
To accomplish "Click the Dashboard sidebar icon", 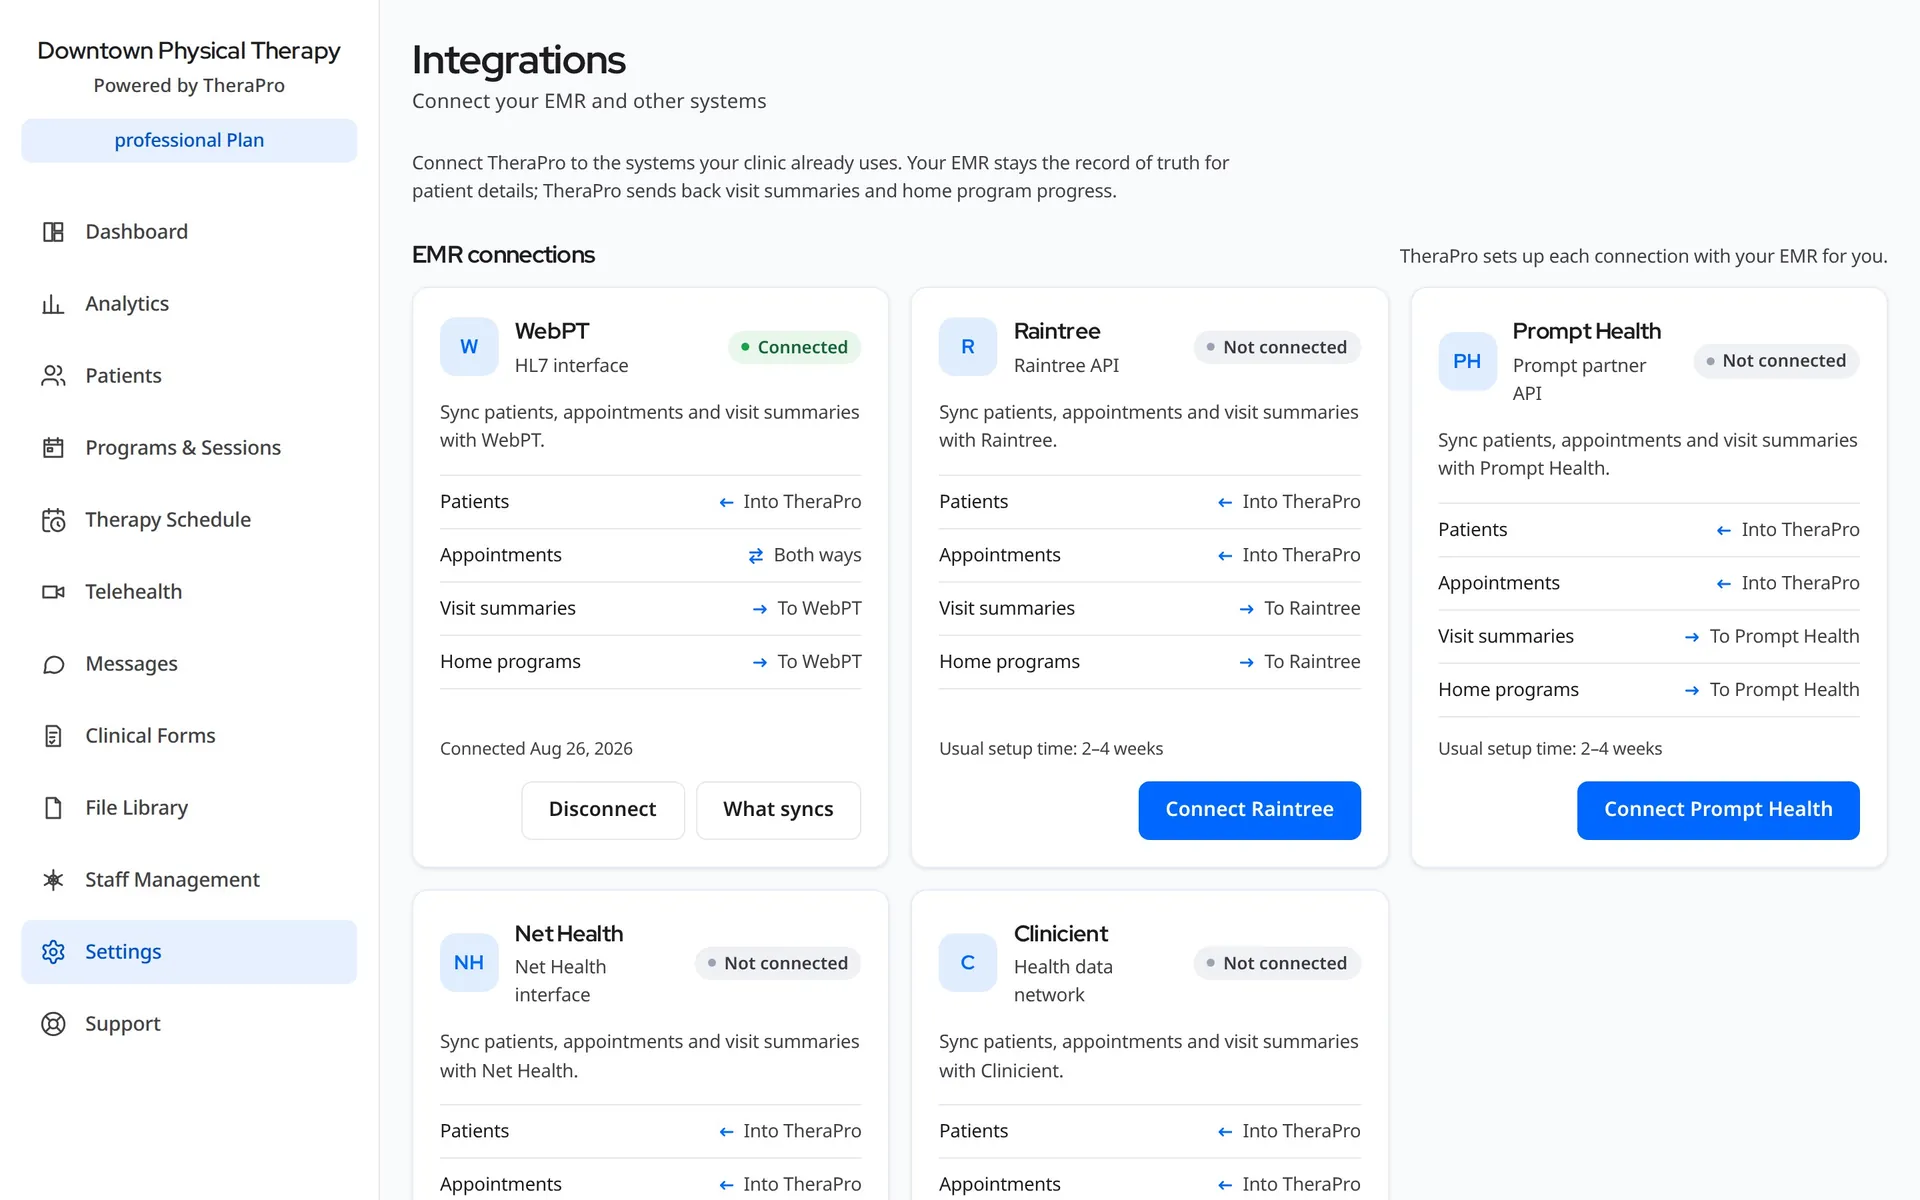I will click(x=53, y=232).
